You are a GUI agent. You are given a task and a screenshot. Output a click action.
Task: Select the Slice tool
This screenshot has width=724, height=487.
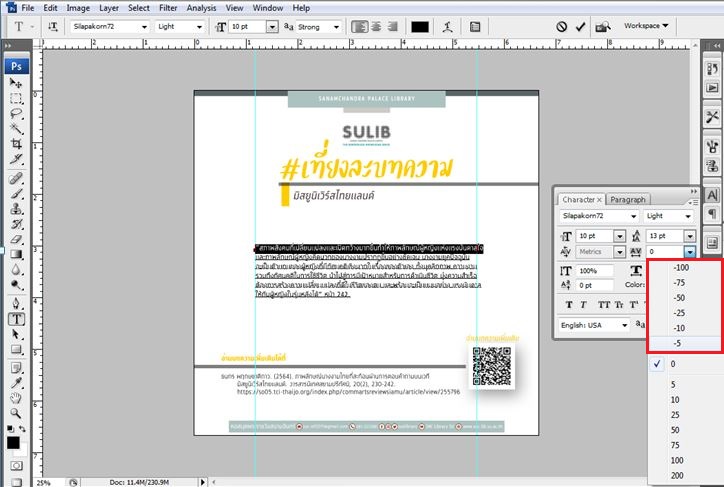click(x=16, y=159)
